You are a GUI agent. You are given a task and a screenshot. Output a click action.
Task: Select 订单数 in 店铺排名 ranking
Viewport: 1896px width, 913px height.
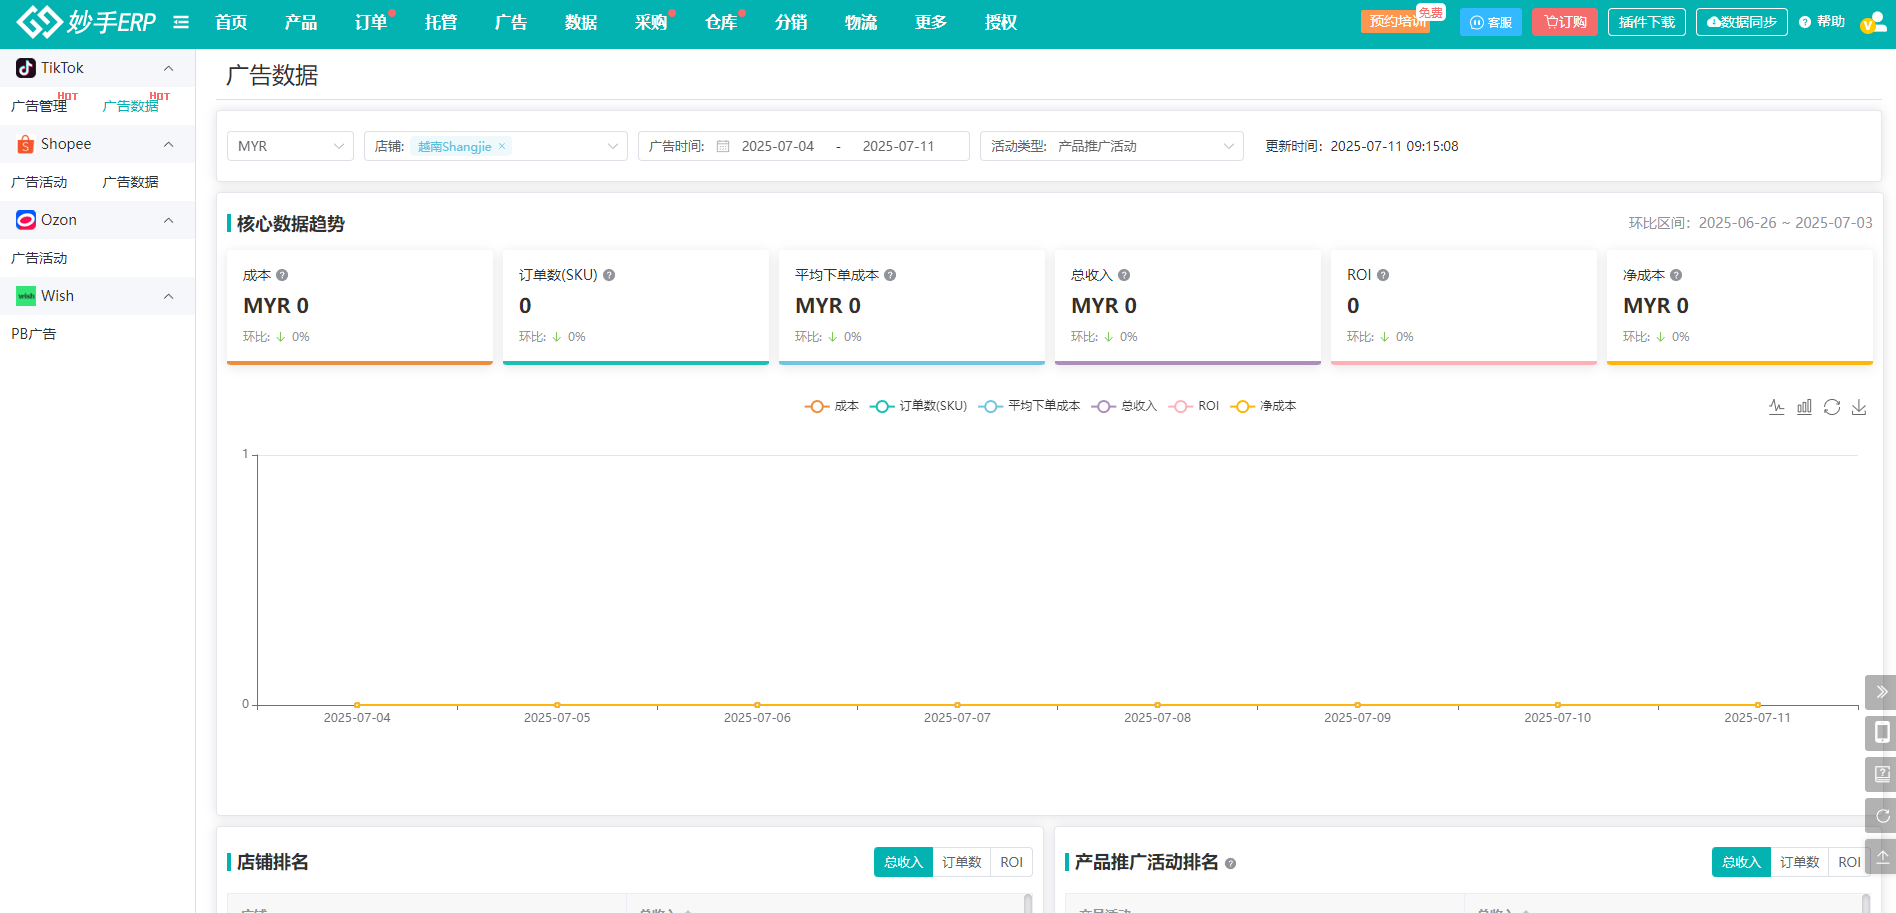click(x=962, y=862)
